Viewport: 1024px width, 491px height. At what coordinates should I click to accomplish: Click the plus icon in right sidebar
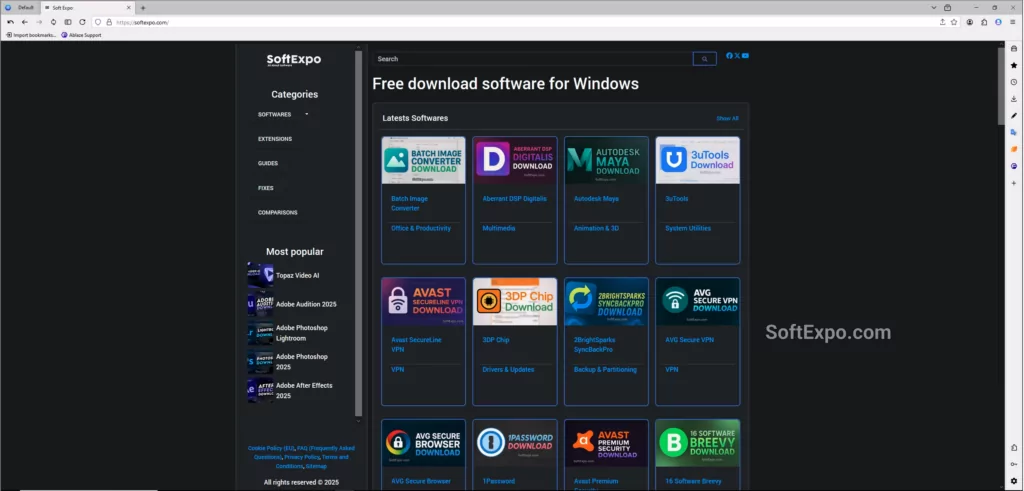pos(1014,183)
